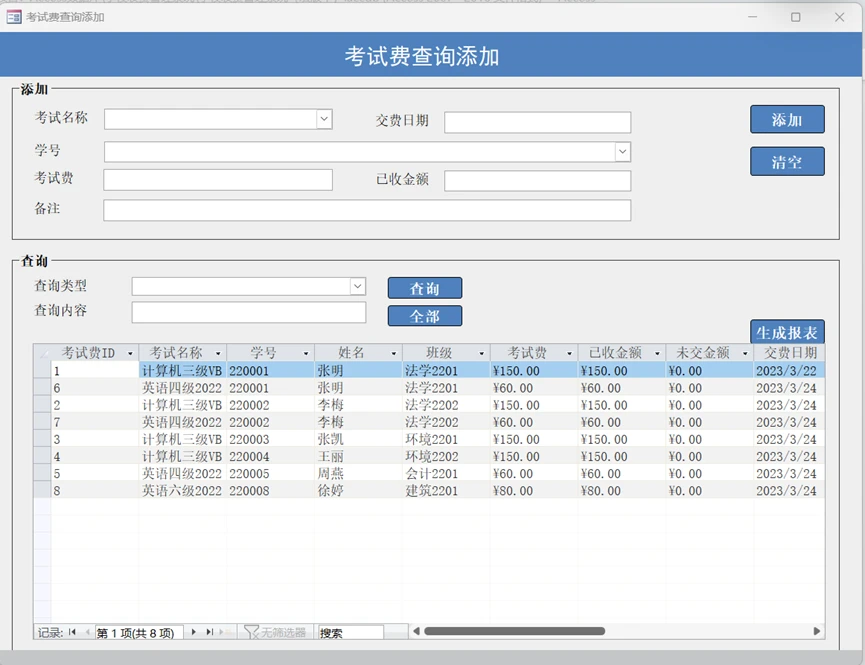Click the 搜索 box in record navigator
This screenshot has width=865, height=665.
(x=350, y=632)
